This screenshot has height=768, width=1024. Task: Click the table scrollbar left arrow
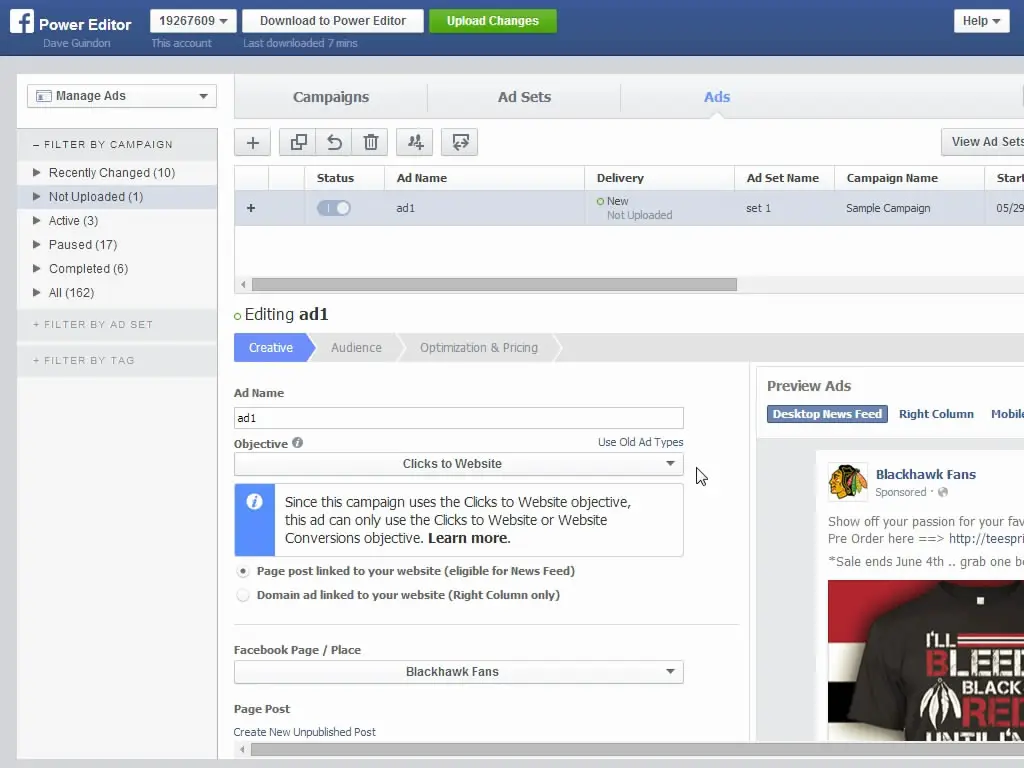[x=243, y=285]
